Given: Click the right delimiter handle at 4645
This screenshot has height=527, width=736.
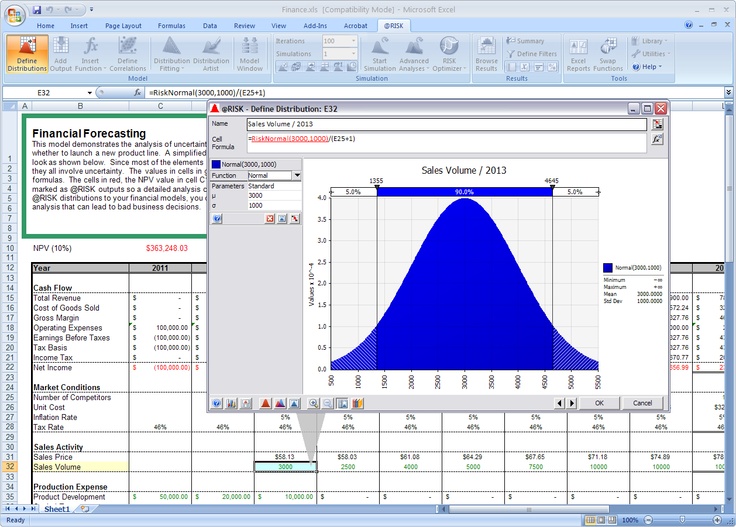Looking at the screenshot, I should (552, 187).
